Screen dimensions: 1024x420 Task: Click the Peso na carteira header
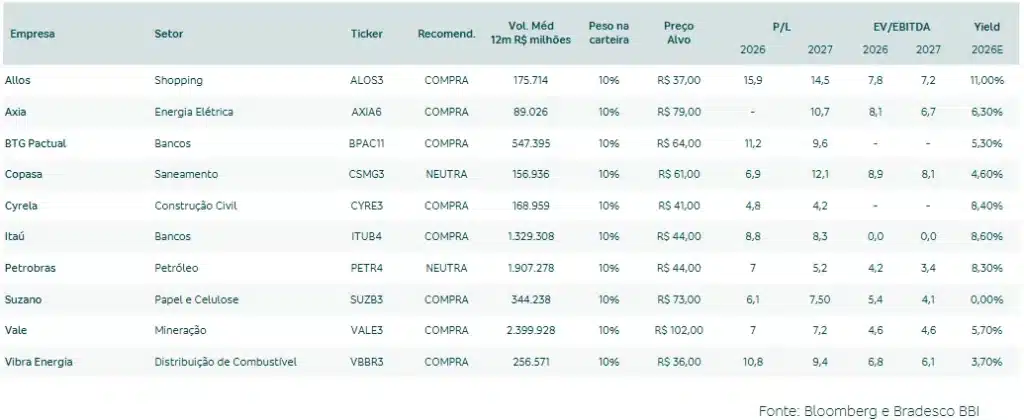coord(609,33)
